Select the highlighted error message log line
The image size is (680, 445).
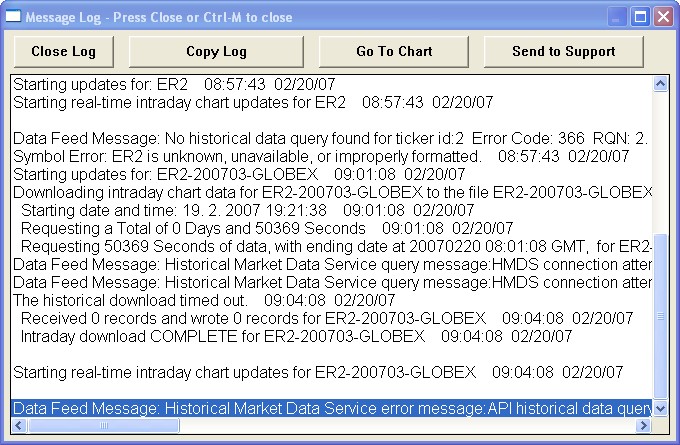[330, 408]
